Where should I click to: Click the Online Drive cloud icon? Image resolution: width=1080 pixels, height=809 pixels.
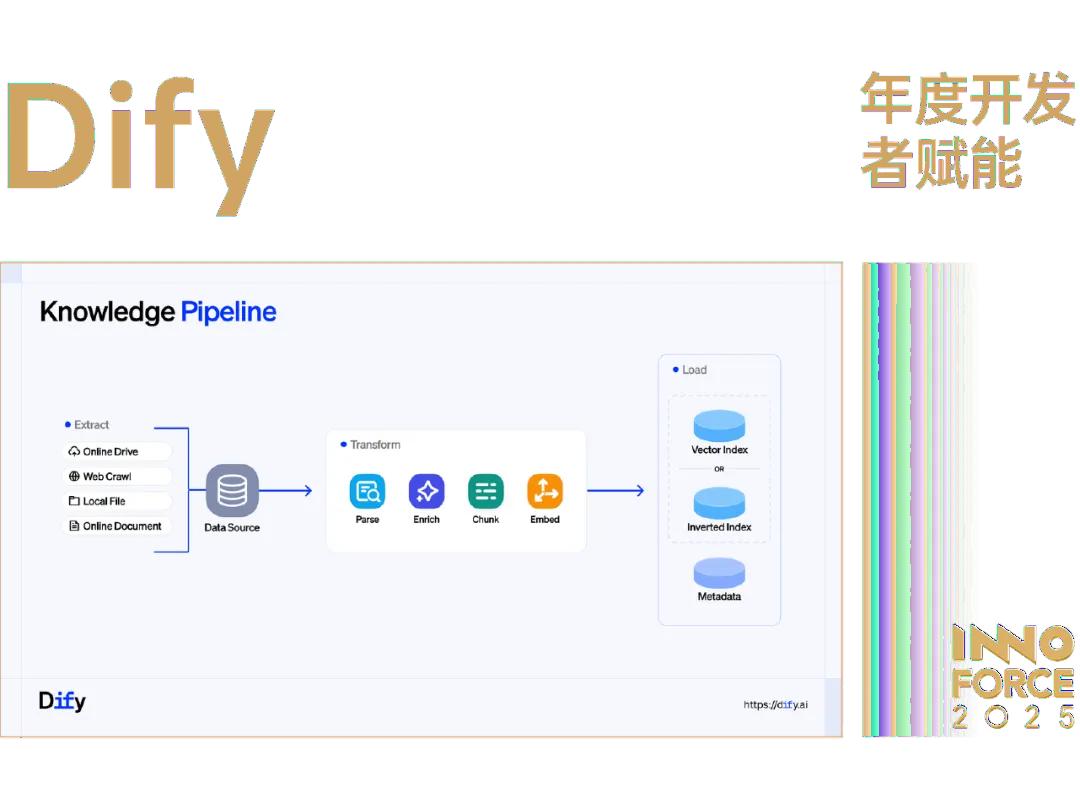pyautogui.click(x=74, y=452)
